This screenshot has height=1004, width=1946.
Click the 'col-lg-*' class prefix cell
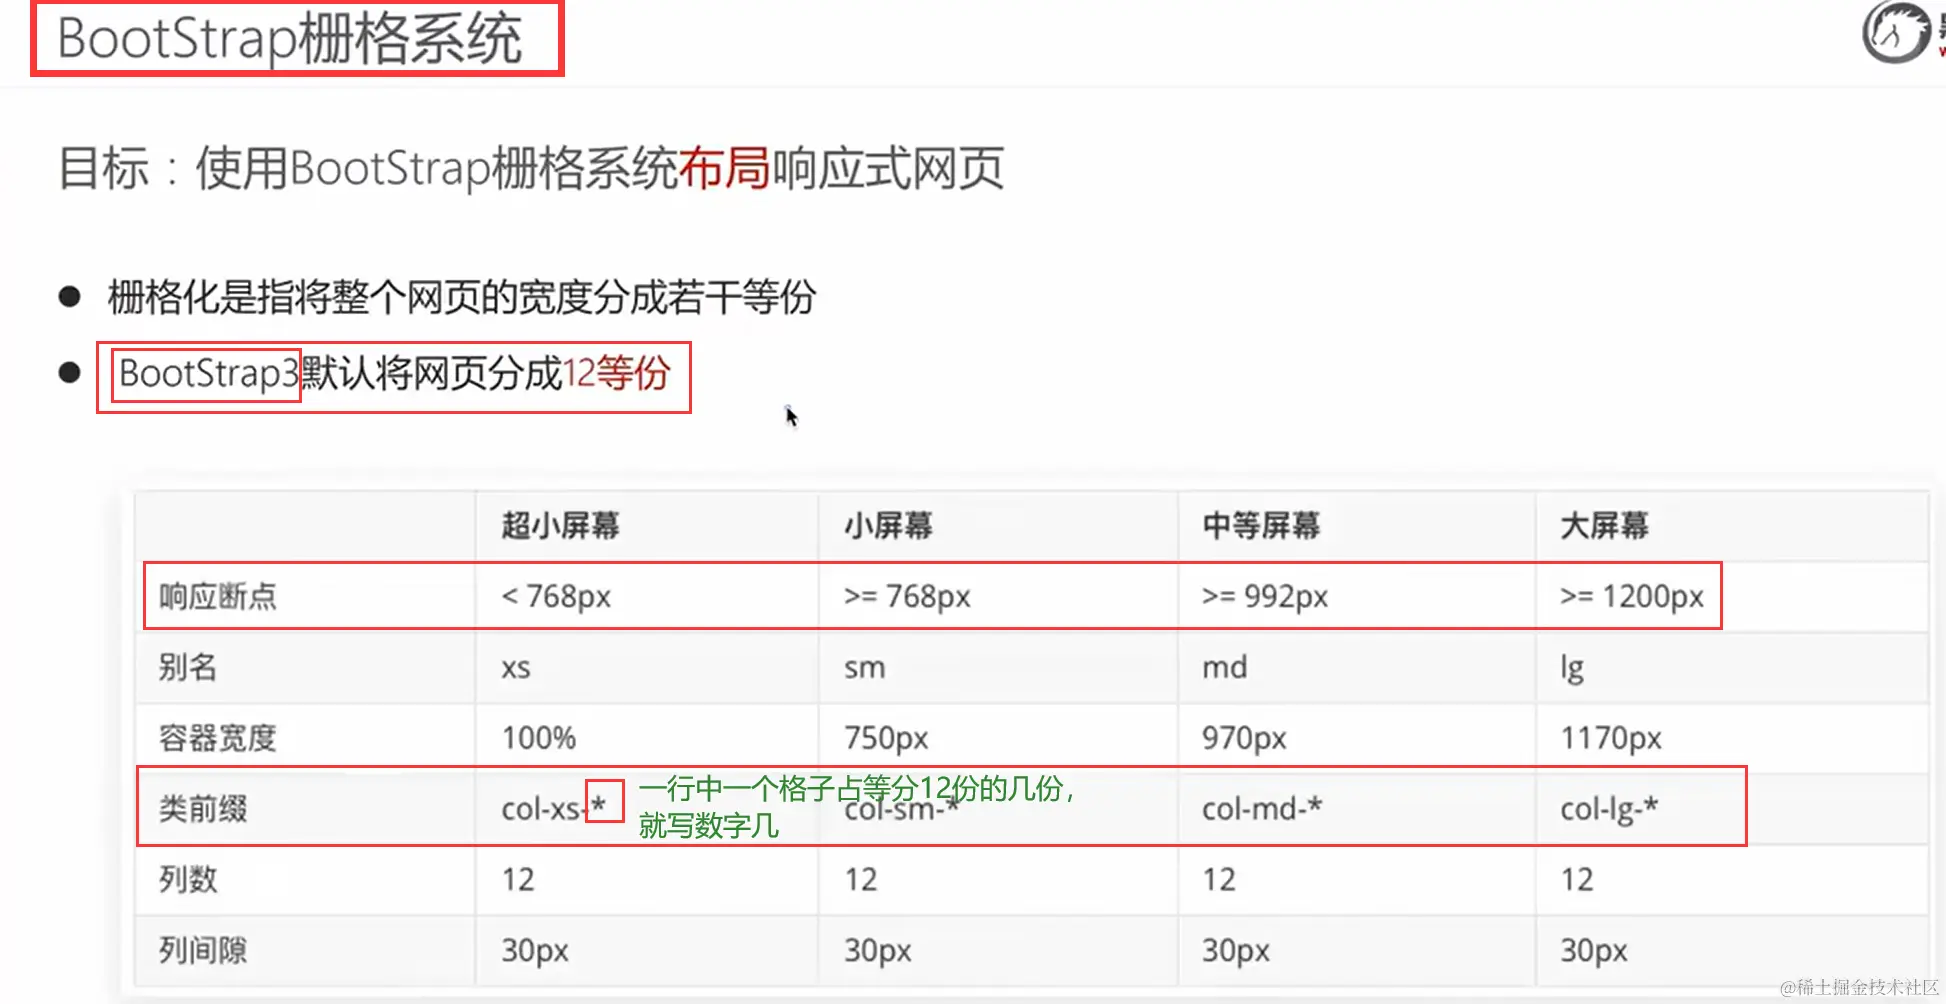pyautogui.click(x=1608, y=809)
